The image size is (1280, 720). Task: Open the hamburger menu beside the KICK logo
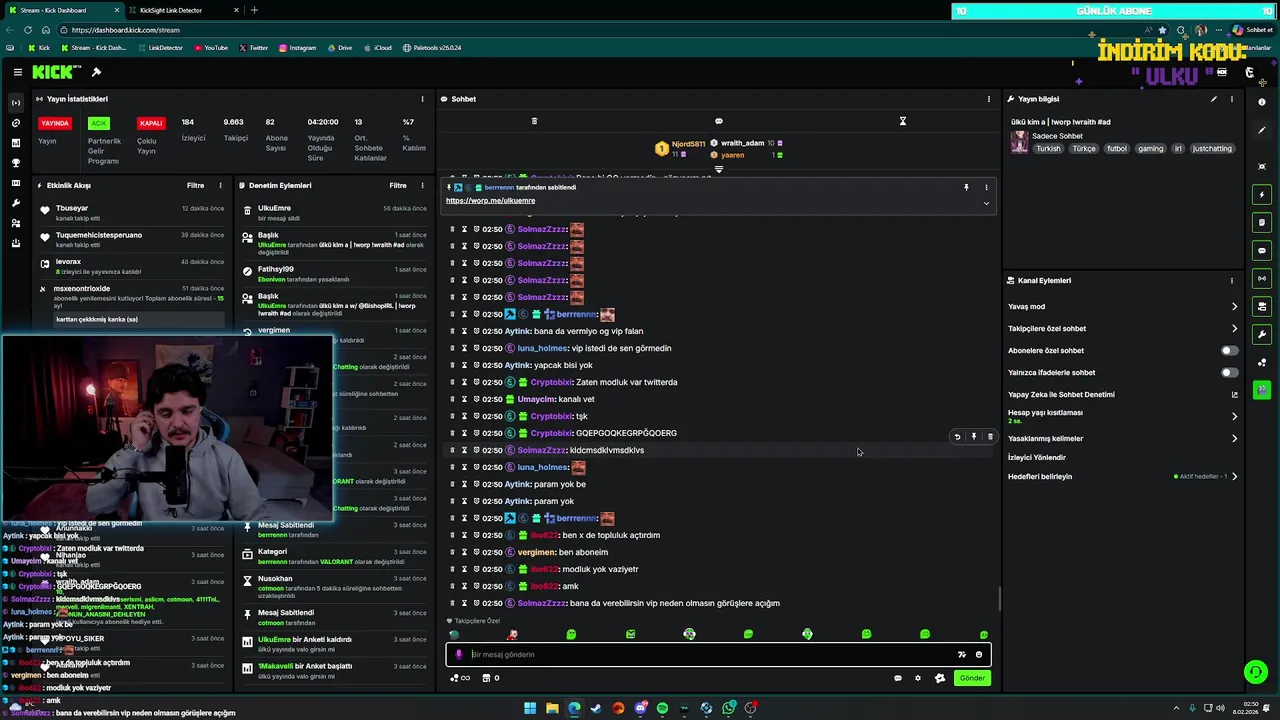tap(18, 72)
